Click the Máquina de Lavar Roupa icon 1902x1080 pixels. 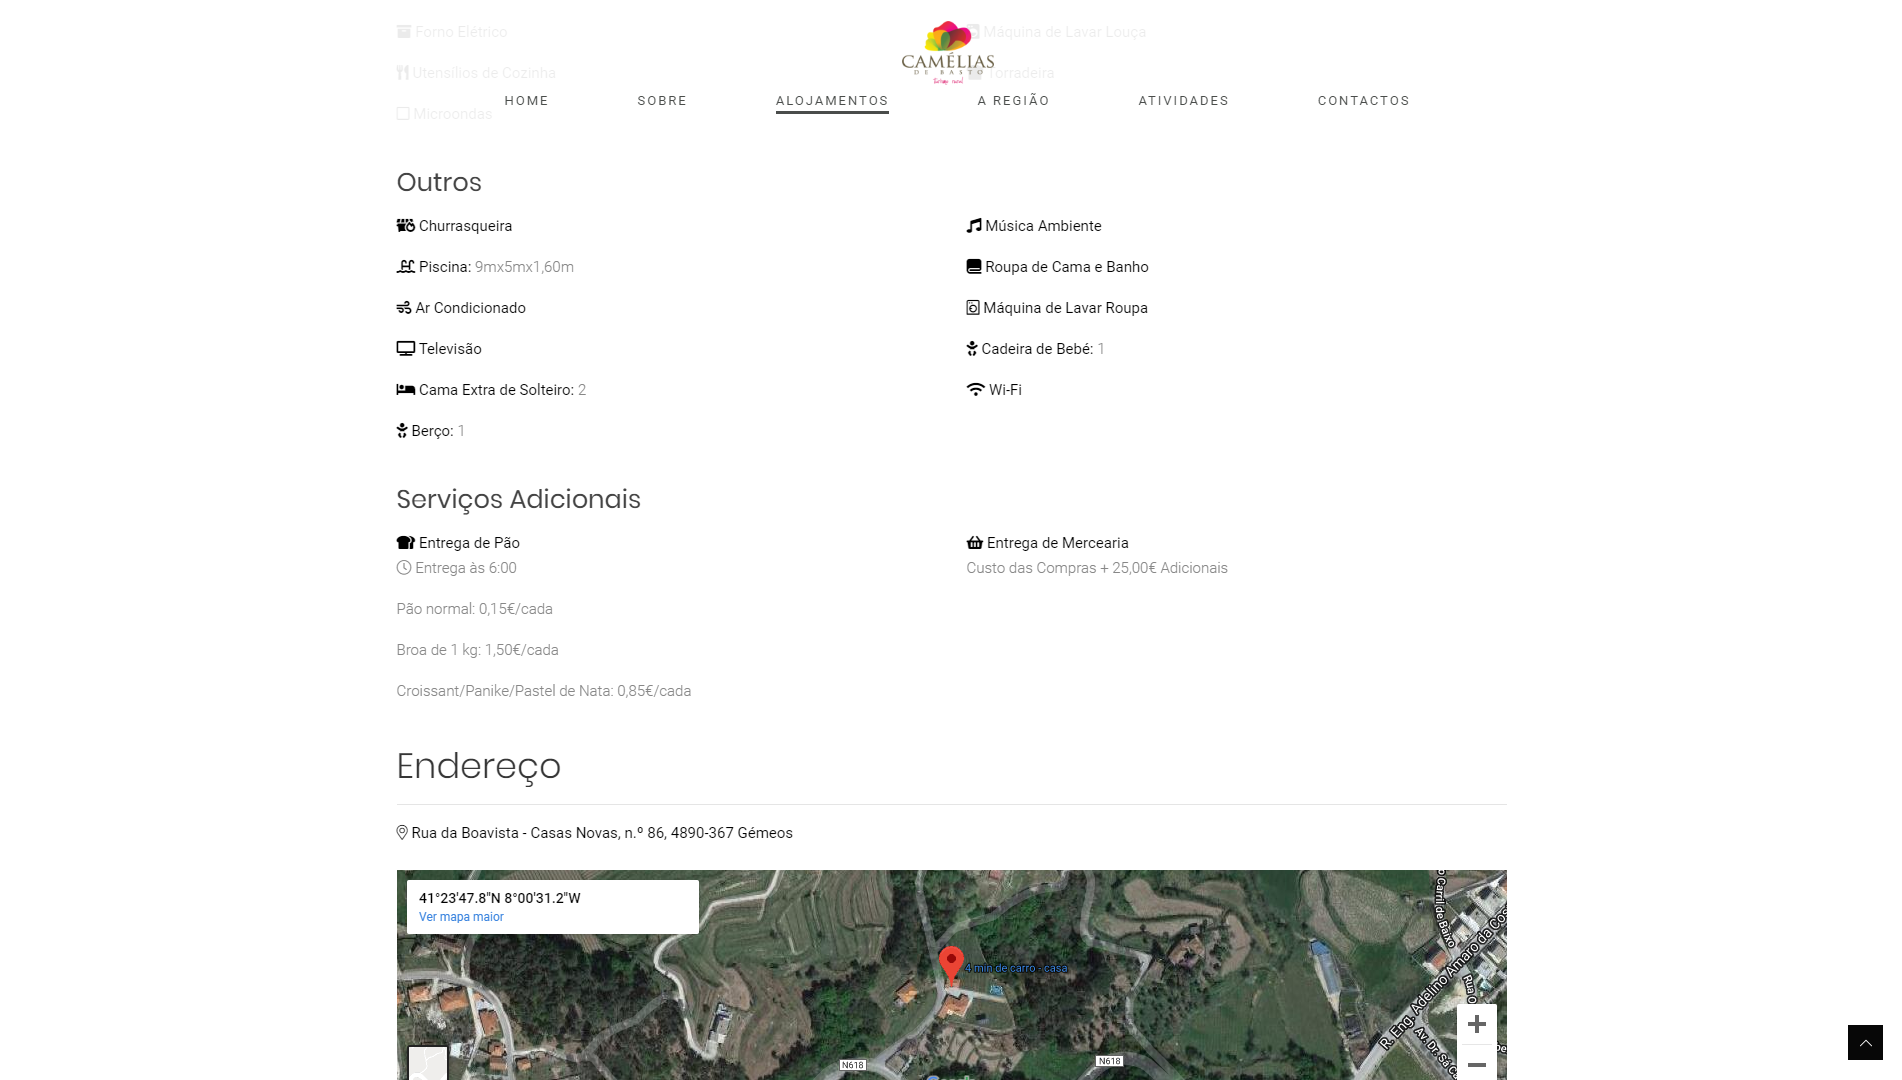[x=973, y=308]
